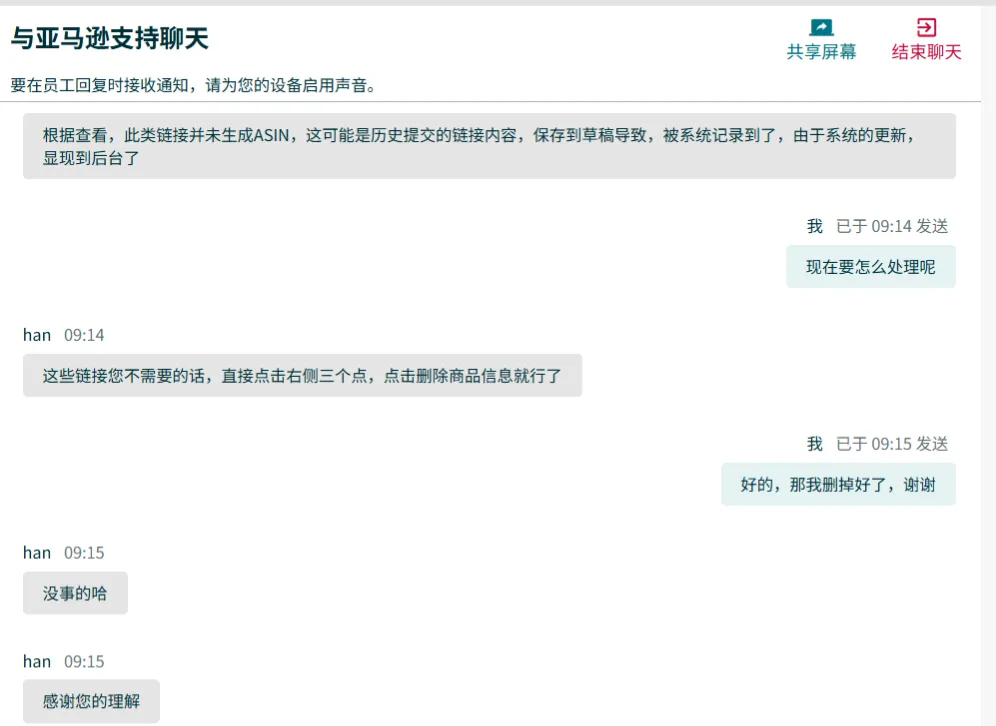Click the message bubble 感谢您的理解
Image resolution: width=996 pixels, height=726 pixels.
click(x=91, y=701)
